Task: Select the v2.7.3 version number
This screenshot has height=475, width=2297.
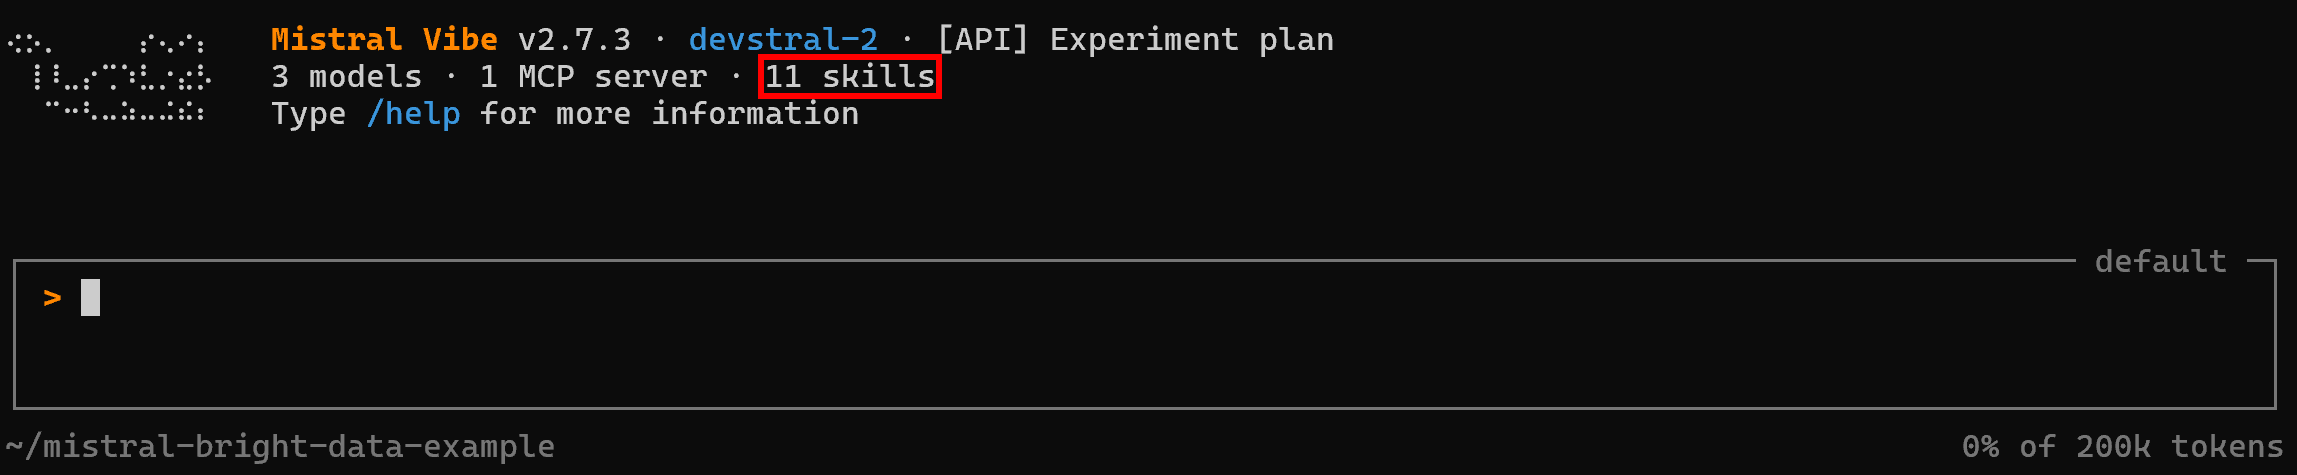Action: [574, 40]
